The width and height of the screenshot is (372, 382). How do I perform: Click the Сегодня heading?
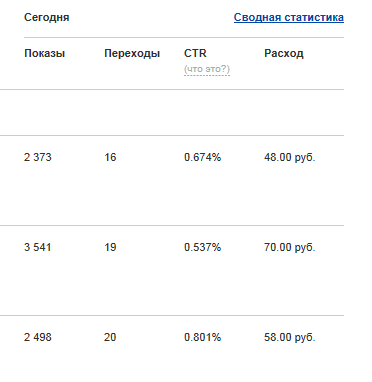[x=47, y=17]
